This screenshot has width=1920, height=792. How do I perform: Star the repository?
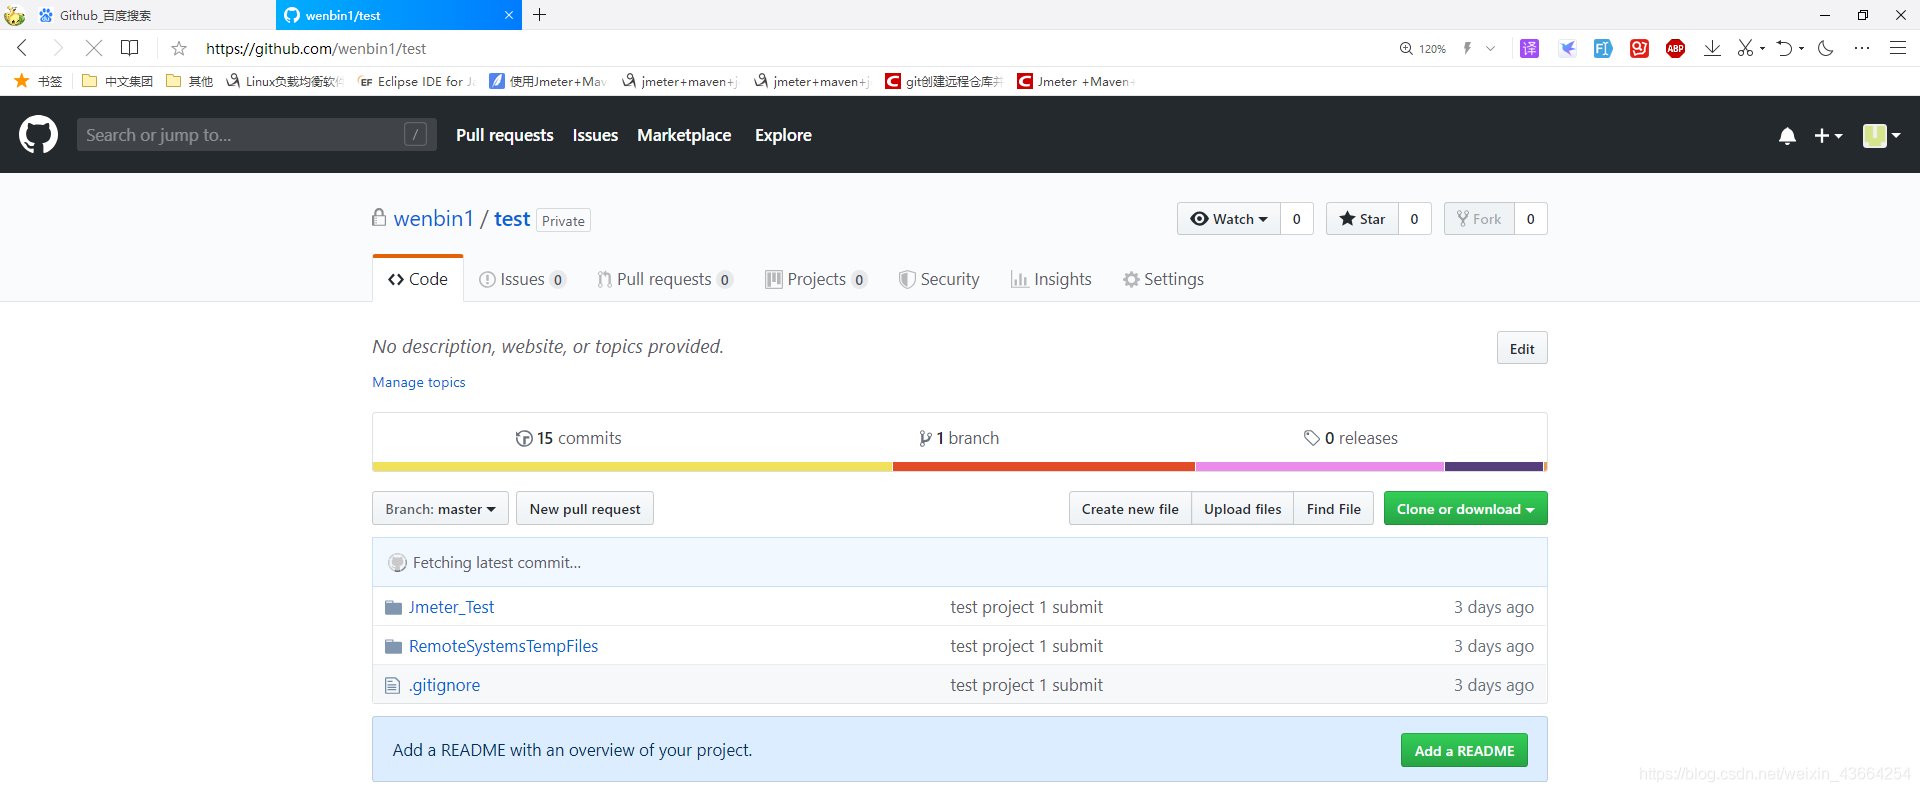click(x=1362, y=219)
